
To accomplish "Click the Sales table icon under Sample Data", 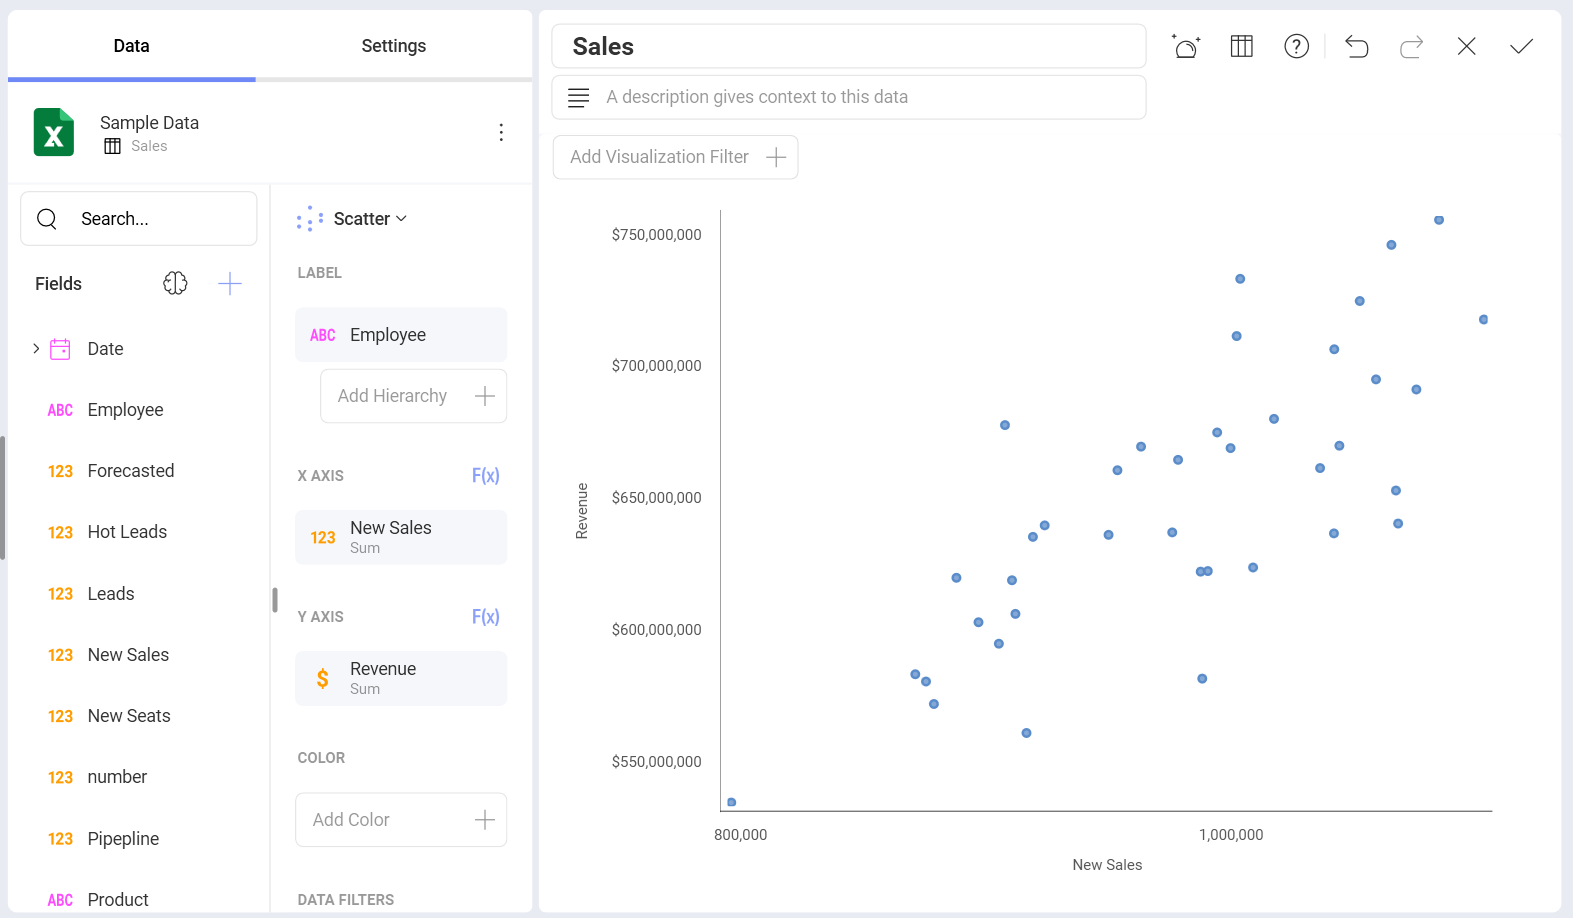I will tap(113, 146).
